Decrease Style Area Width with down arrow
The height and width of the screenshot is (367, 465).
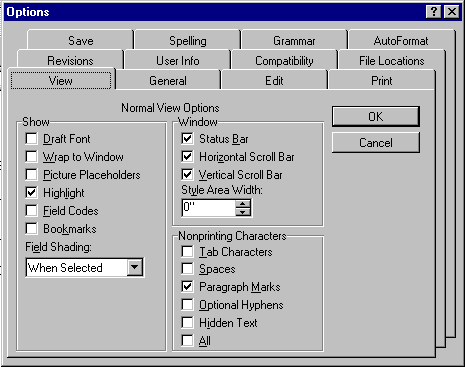point(243,212)
